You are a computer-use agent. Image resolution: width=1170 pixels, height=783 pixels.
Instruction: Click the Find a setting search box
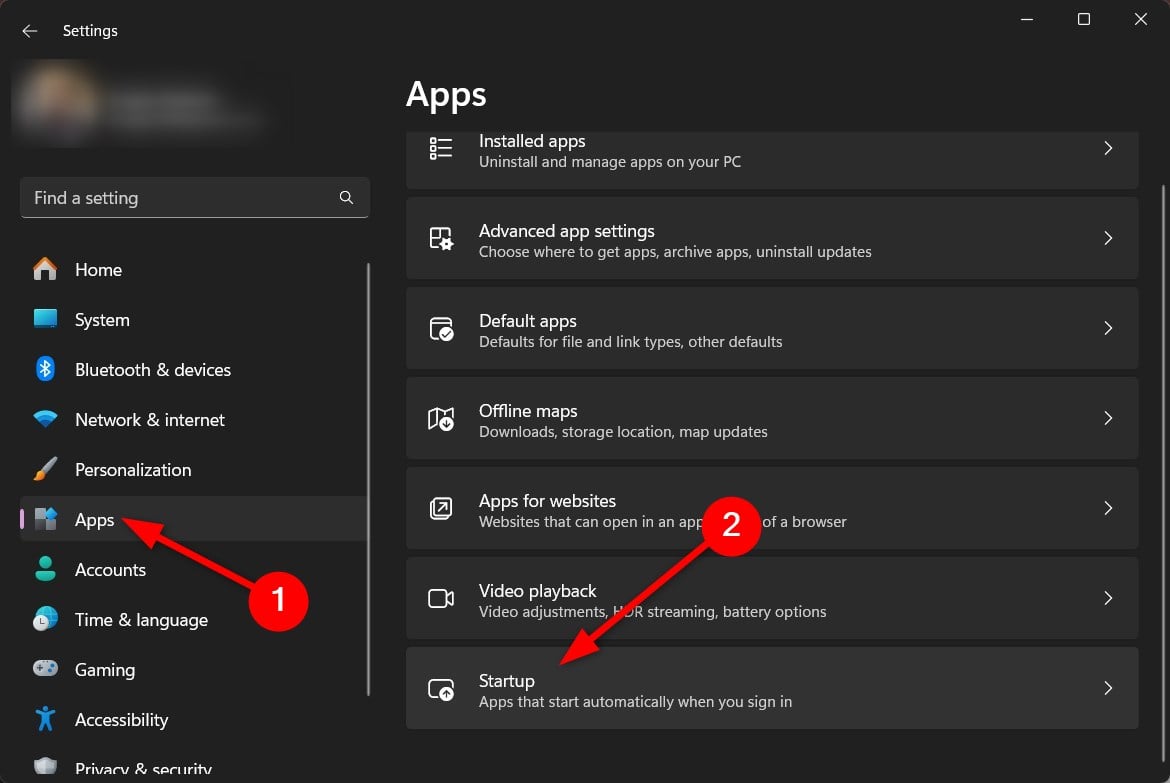[194, 197]
